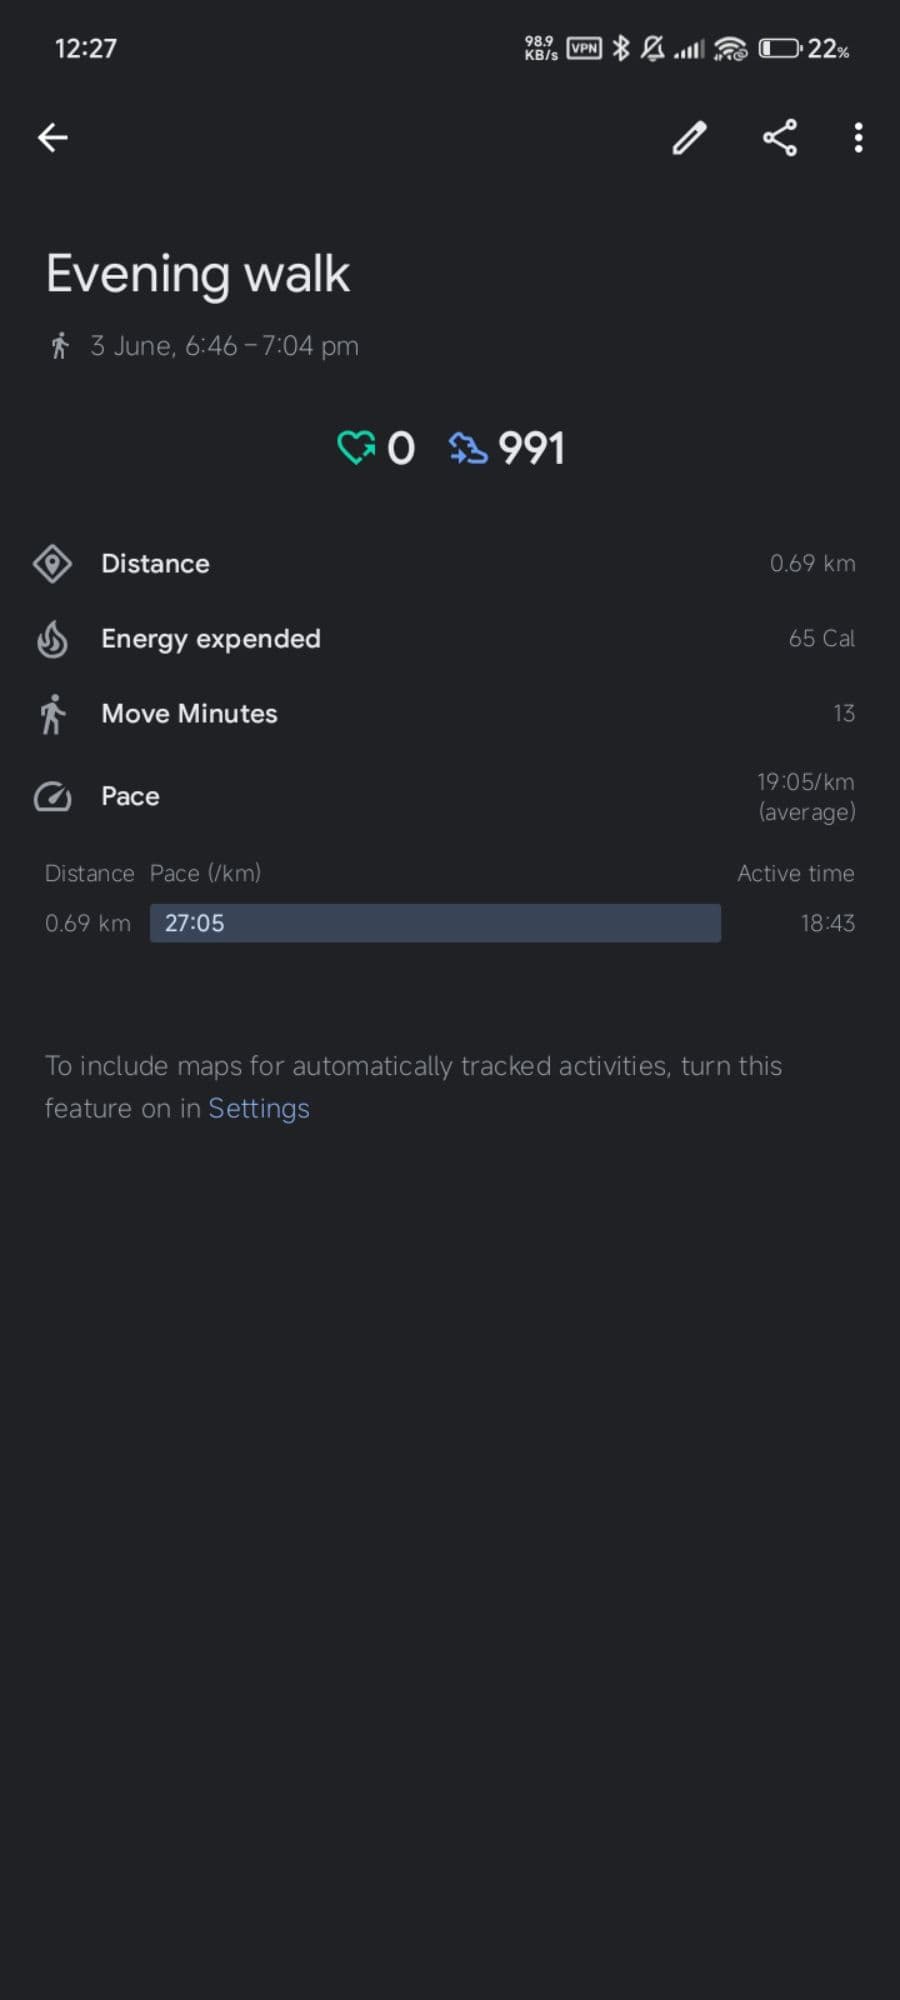
Task: Open the Settings link
Action: 259,1108
